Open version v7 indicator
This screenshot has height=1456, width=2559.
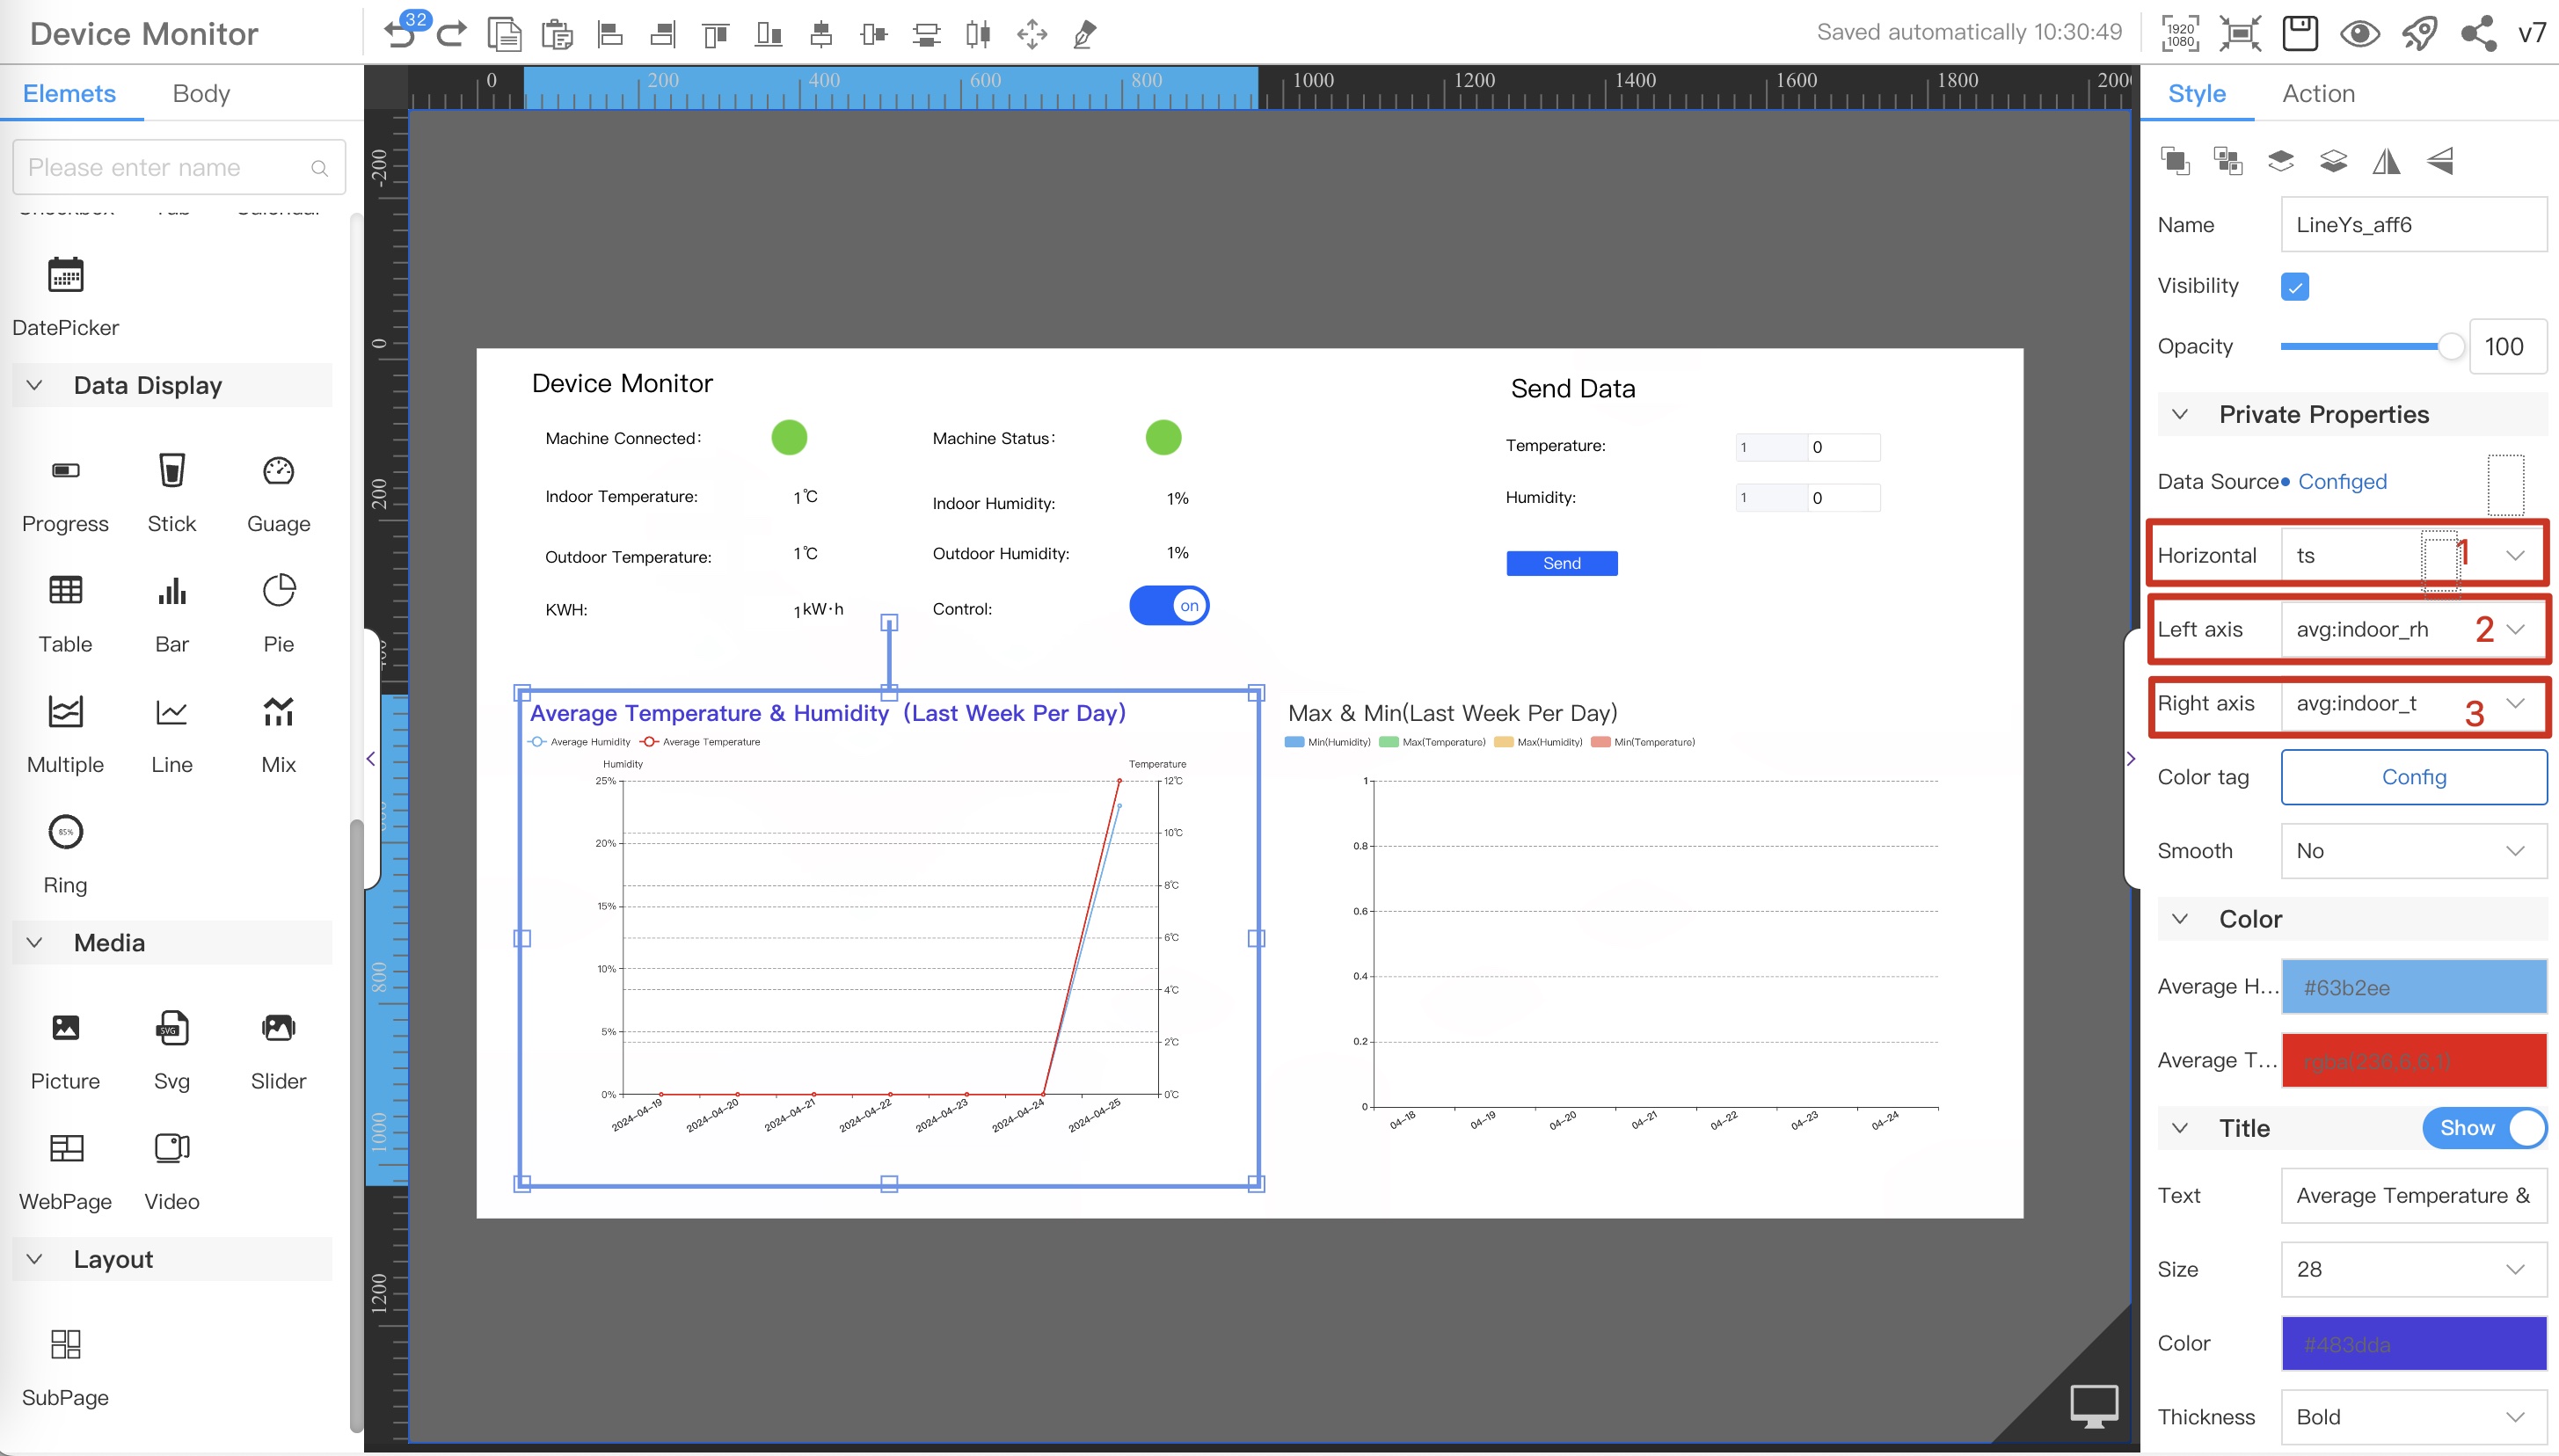point(2532,34)
